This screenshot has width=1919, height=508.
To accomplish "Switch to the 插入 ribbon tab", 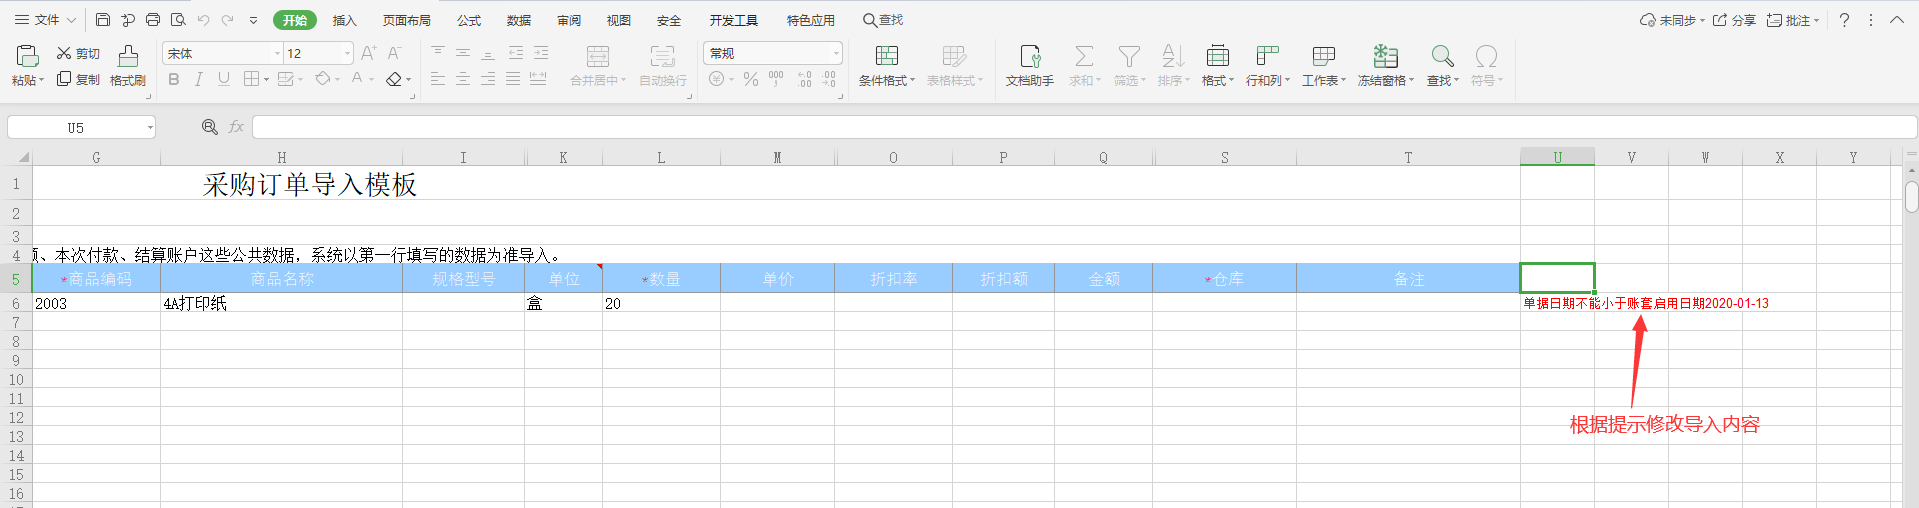I will 344,20.
